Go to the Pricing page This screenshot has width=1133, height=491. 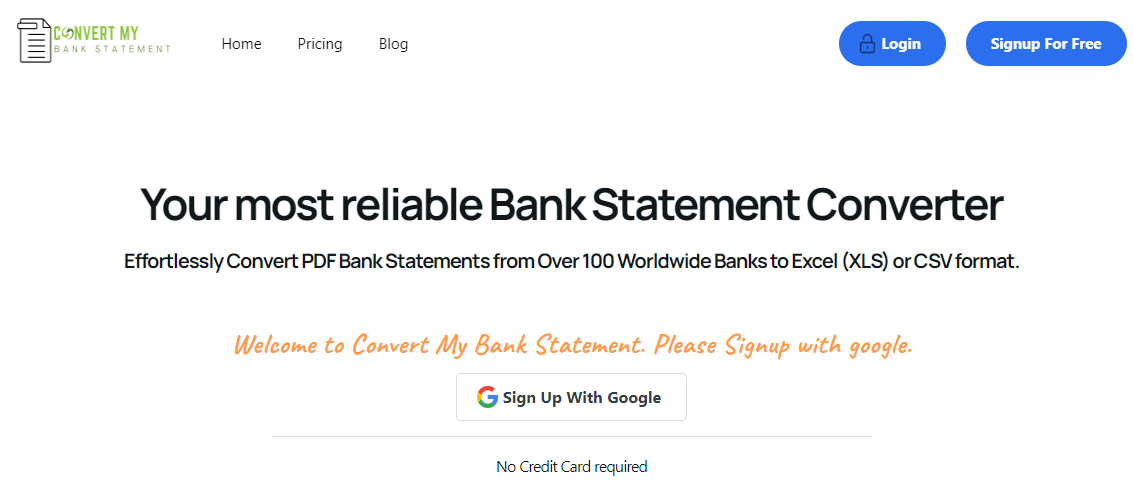click(320, 44)
